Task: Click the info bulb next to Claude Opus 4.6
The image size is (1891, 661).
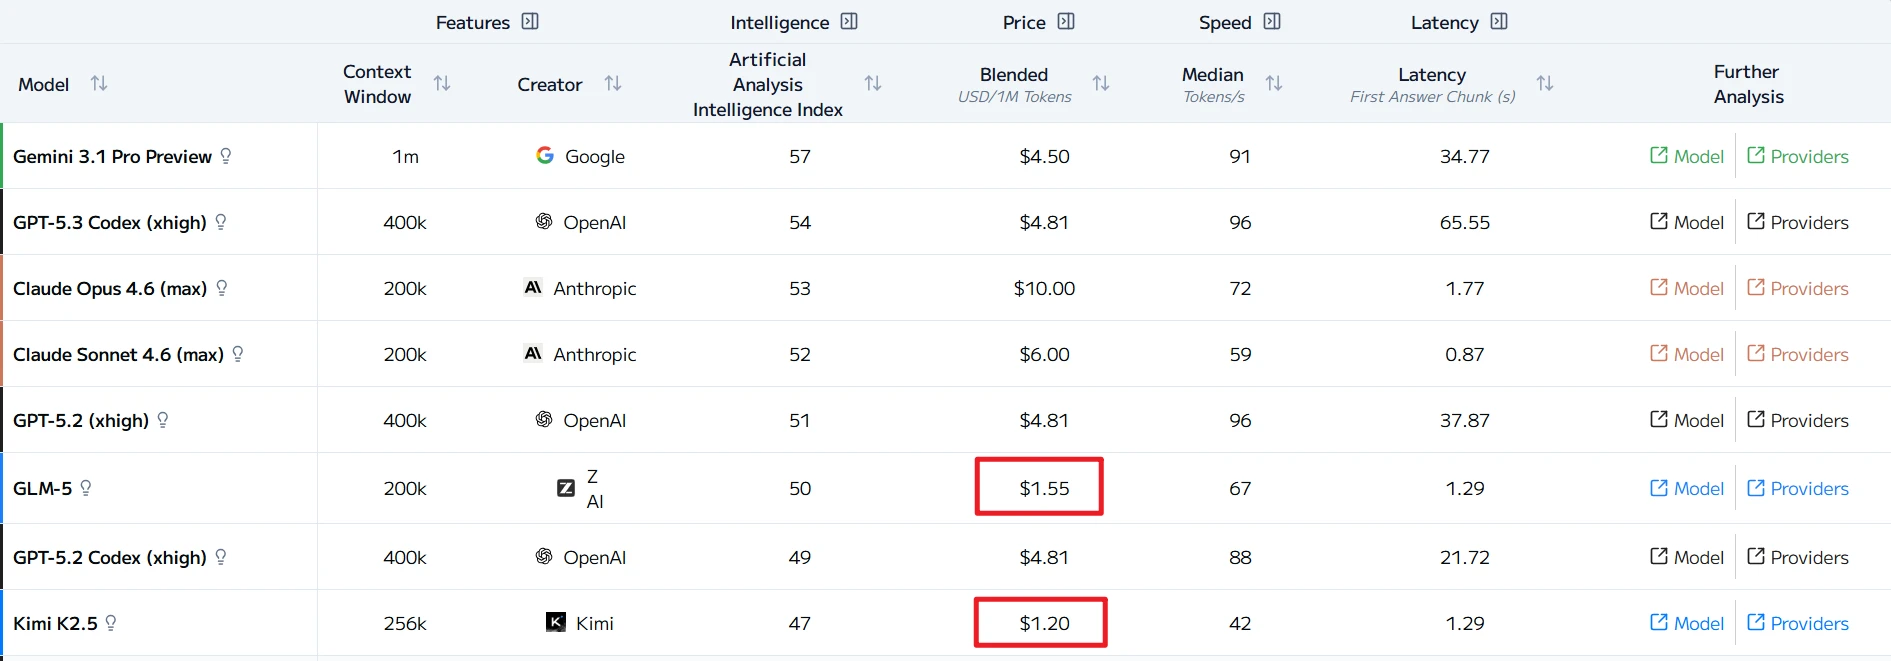Action: pos(222,288)
